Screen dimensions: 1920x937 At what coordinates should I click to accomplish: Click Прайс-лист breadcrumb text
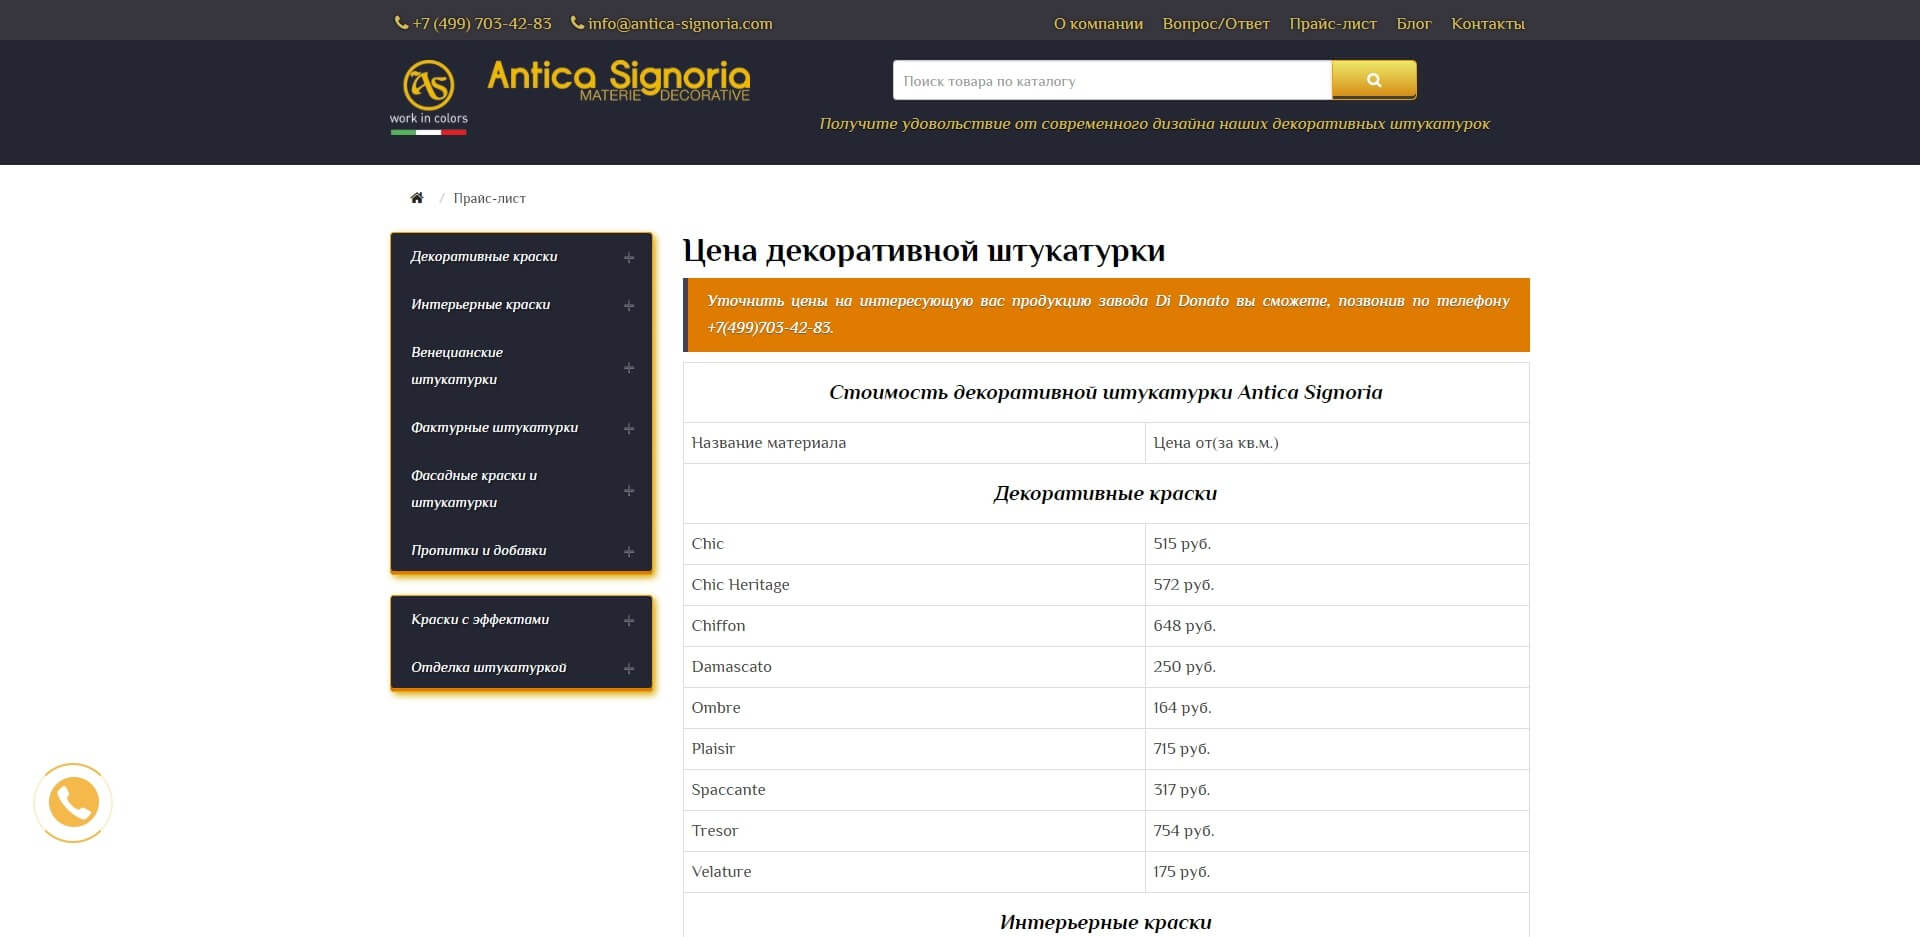pyautogui.click(x=489, y=198)
